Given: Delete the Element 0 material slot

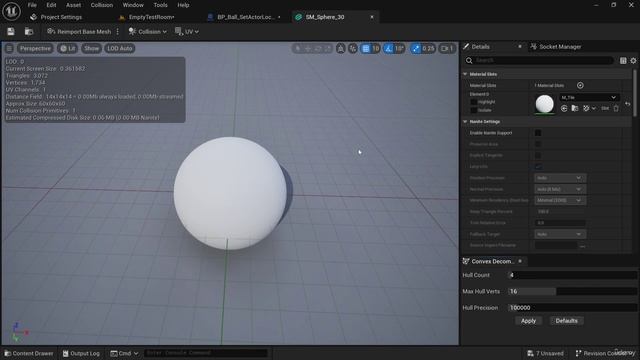Looking at the screenshot, I should coord(616,108).
